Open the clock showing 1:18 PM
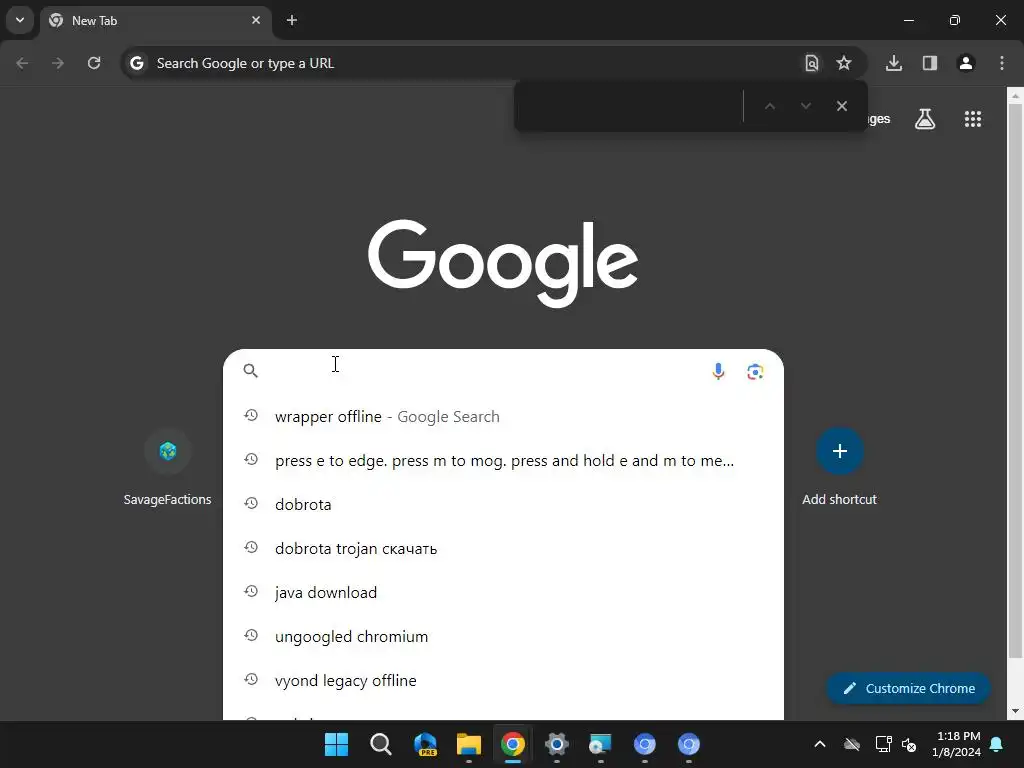Viewport: 1024px width, 768px height. 957,744
